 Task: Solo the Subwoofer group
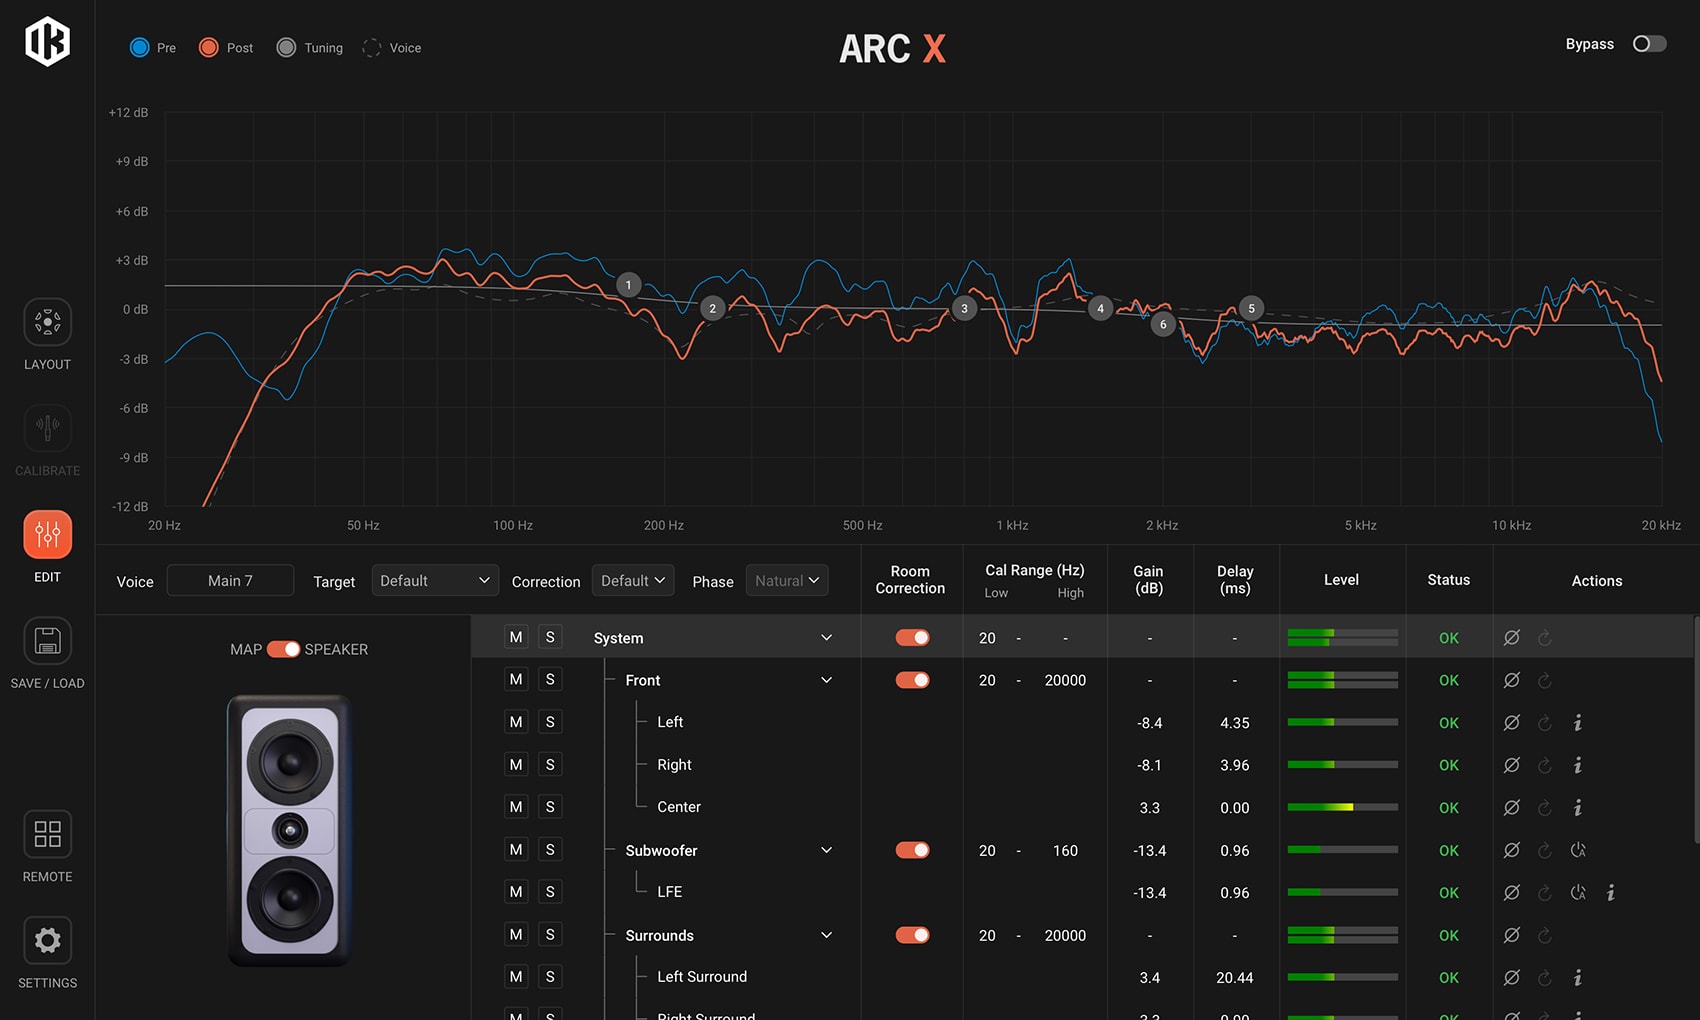pos(550,850)
